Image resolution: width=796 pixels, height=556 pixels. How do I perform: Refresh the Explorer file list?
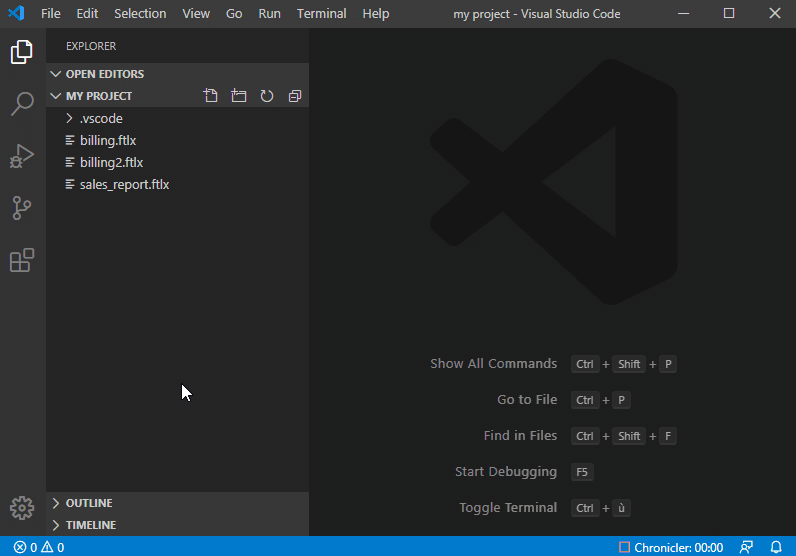[267, 96]
